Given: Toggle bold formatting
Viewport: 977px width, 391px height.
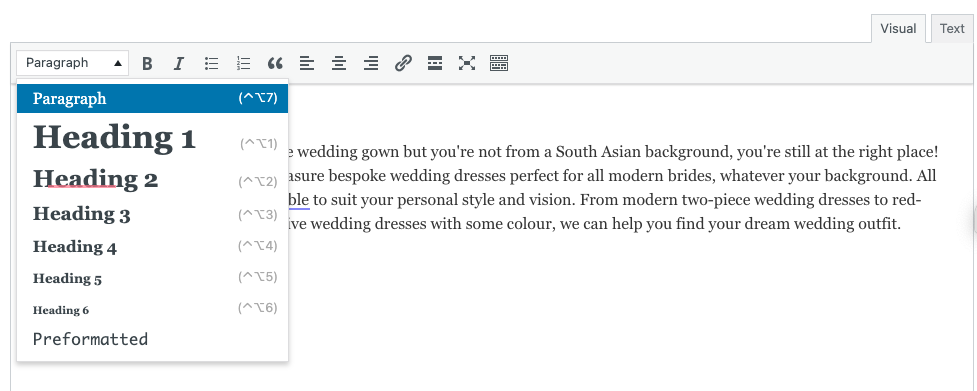Looking at the screenshot, I should tap(147, 63).
